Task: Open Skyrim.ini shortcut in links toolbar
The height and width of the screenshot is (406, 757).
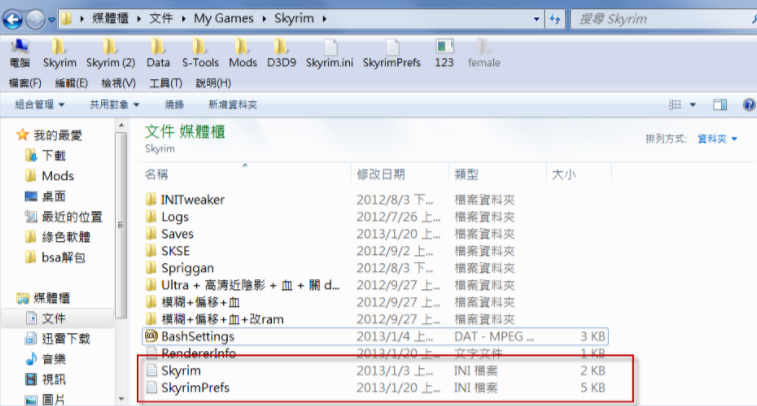Action: [x=329, y=54]
